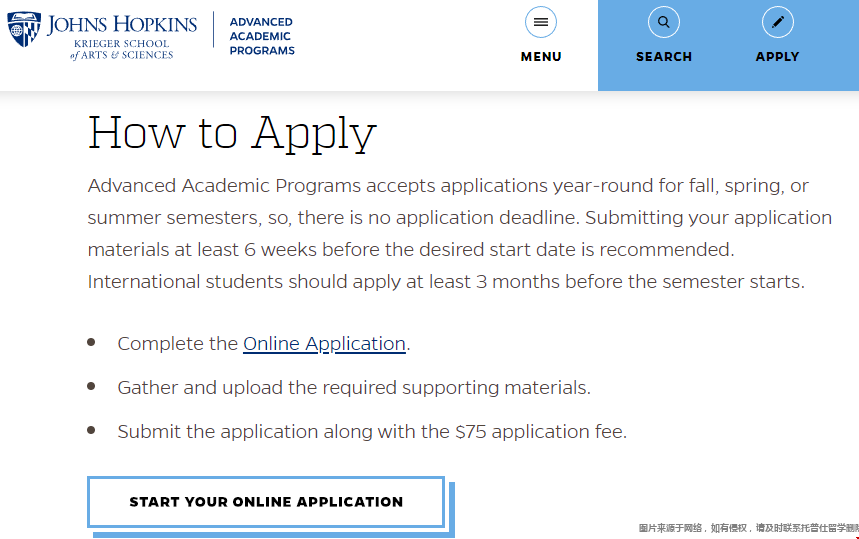Click the Gather and upload materials item

coord(354,387)
